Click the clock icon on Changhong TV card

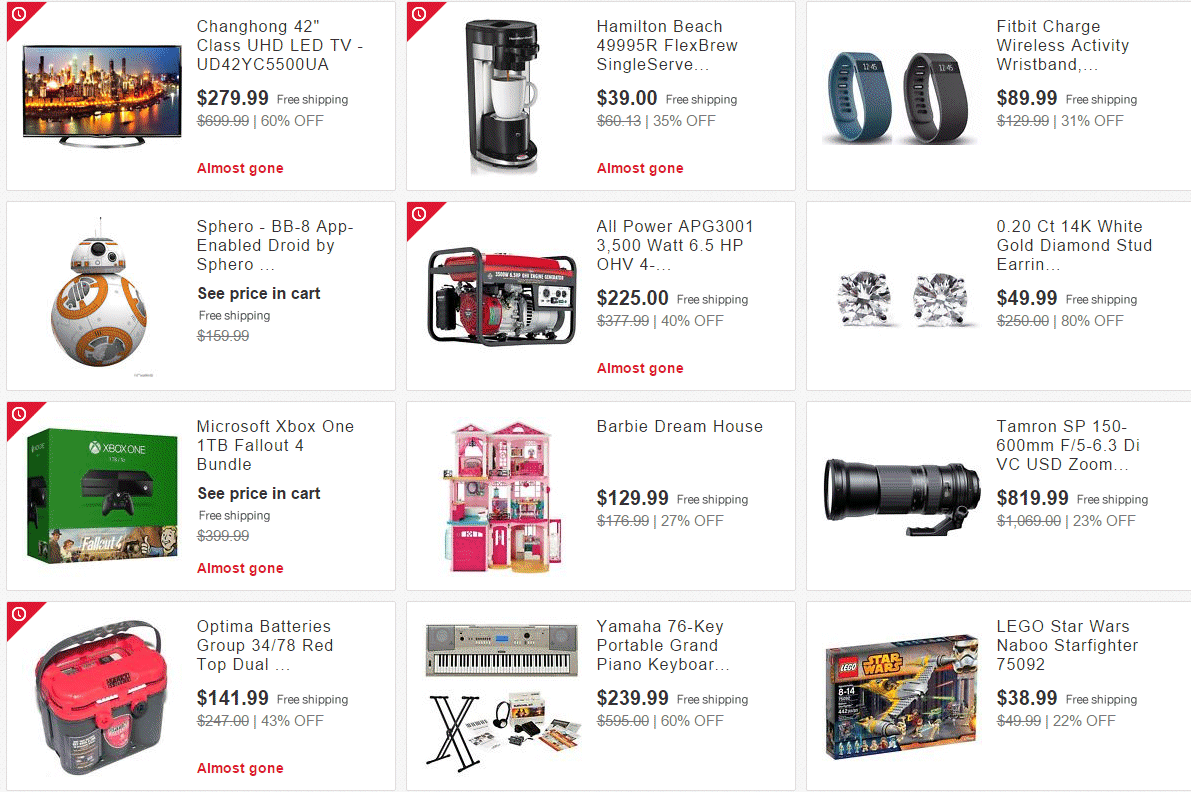(x=19, y=14)
